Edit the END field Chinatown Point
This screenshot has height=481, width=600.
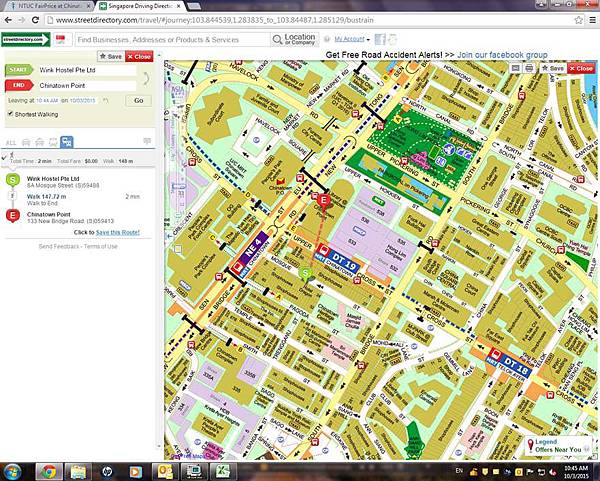(x=86, y=85)
